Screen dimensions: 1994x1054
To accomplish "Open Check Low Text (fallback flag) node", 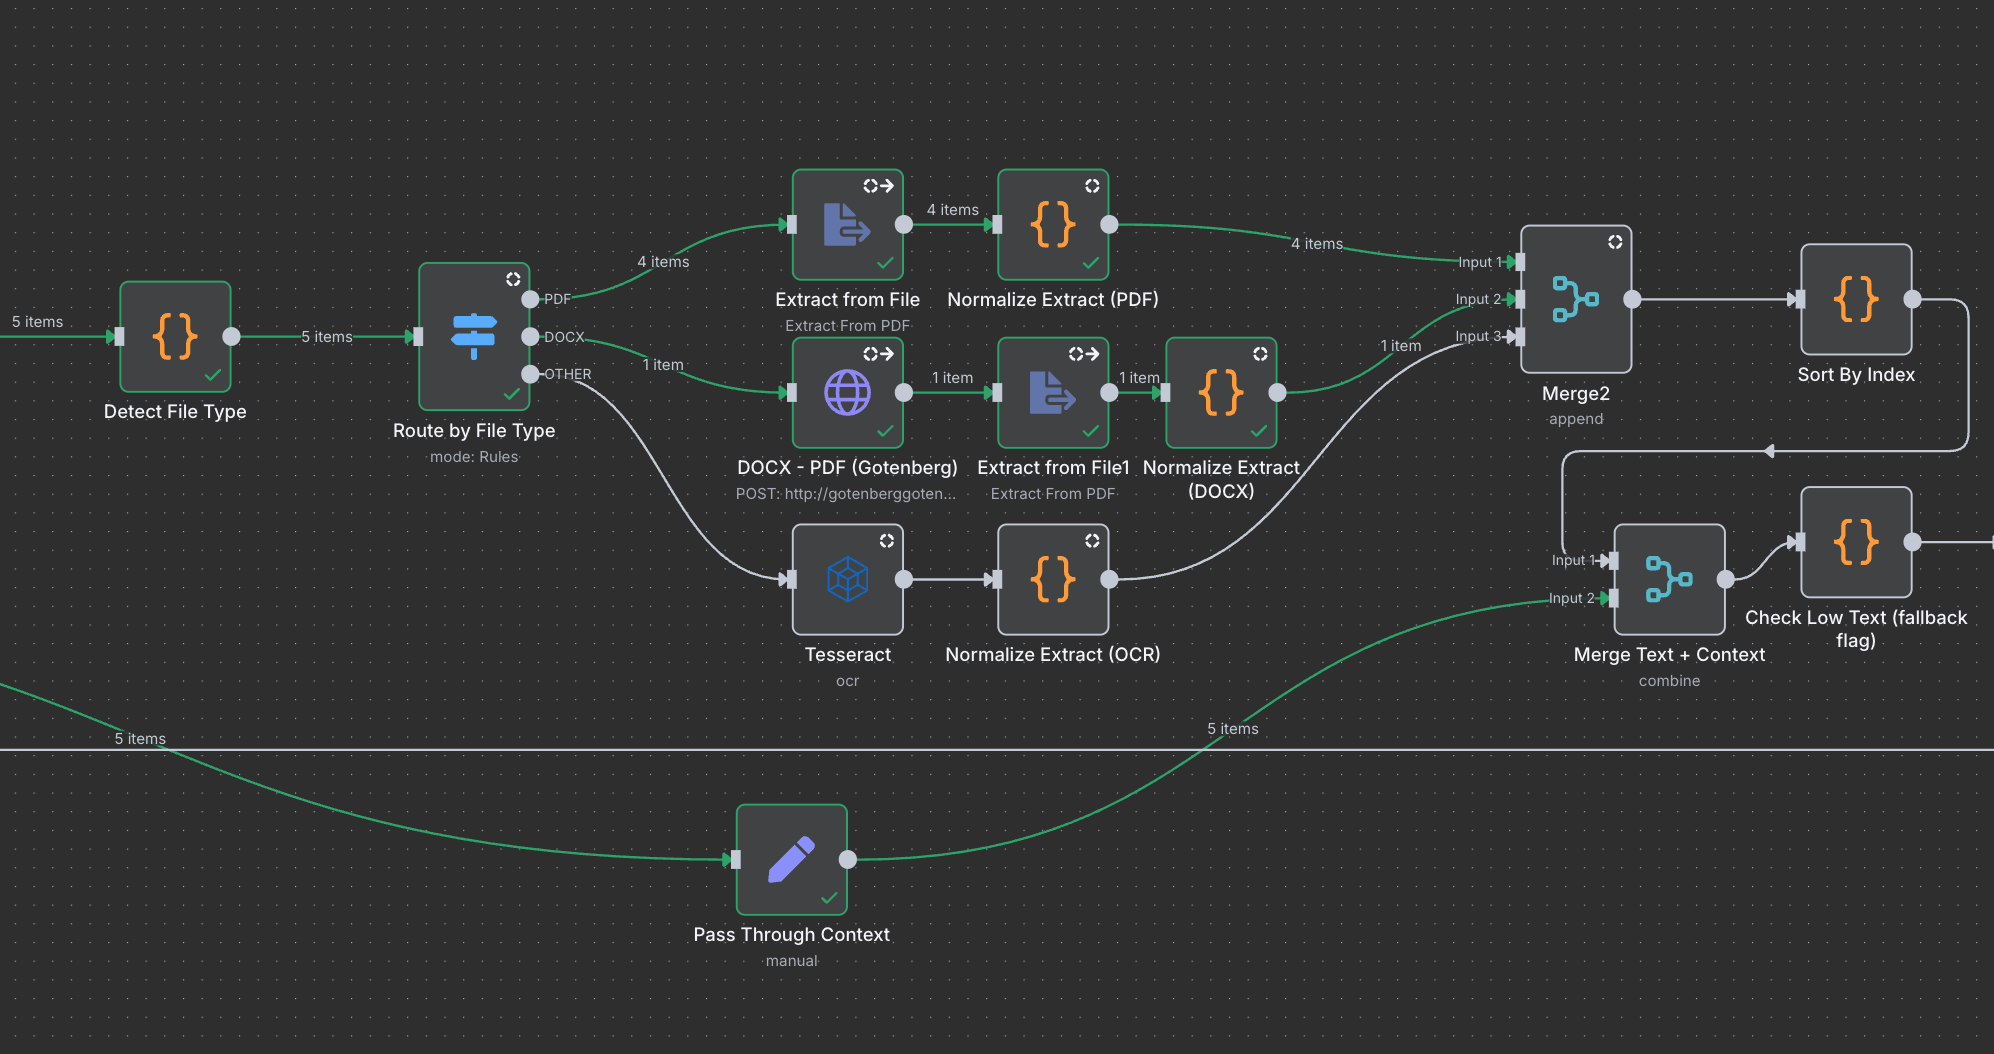I will coord(1856,542).
